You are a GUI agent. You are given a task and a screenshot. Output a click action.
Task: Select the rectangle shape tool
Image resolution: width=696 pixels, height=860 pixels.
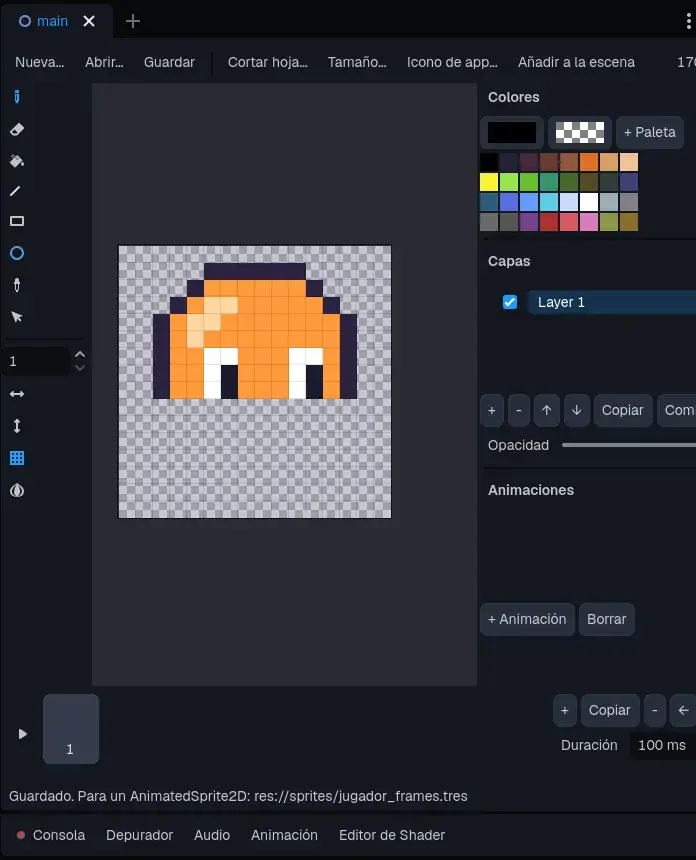coord(17,221)
